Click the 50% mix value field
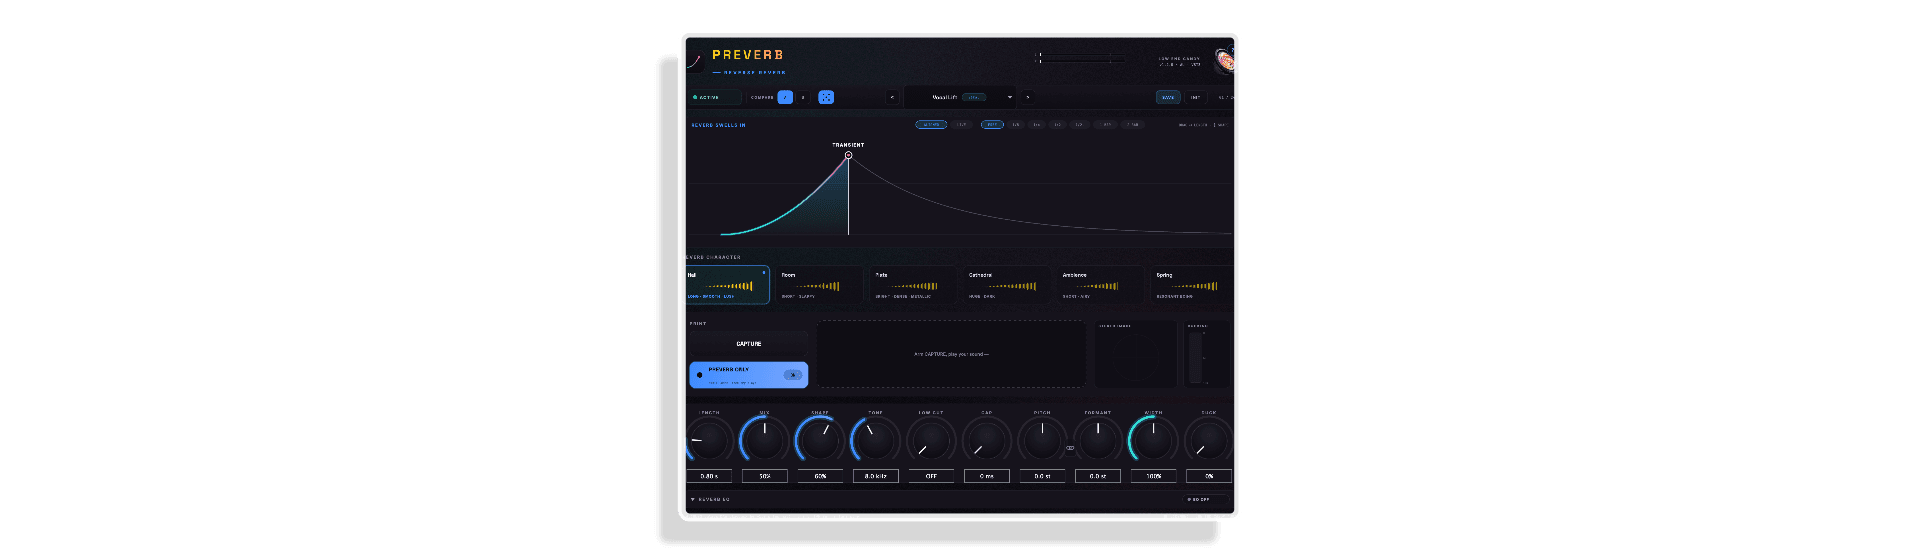 pos(765,476)
